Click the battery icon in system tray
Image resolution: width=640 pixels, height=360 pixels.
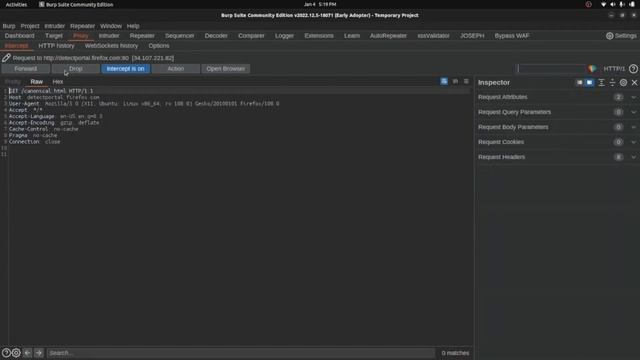[x=631, y=4]
